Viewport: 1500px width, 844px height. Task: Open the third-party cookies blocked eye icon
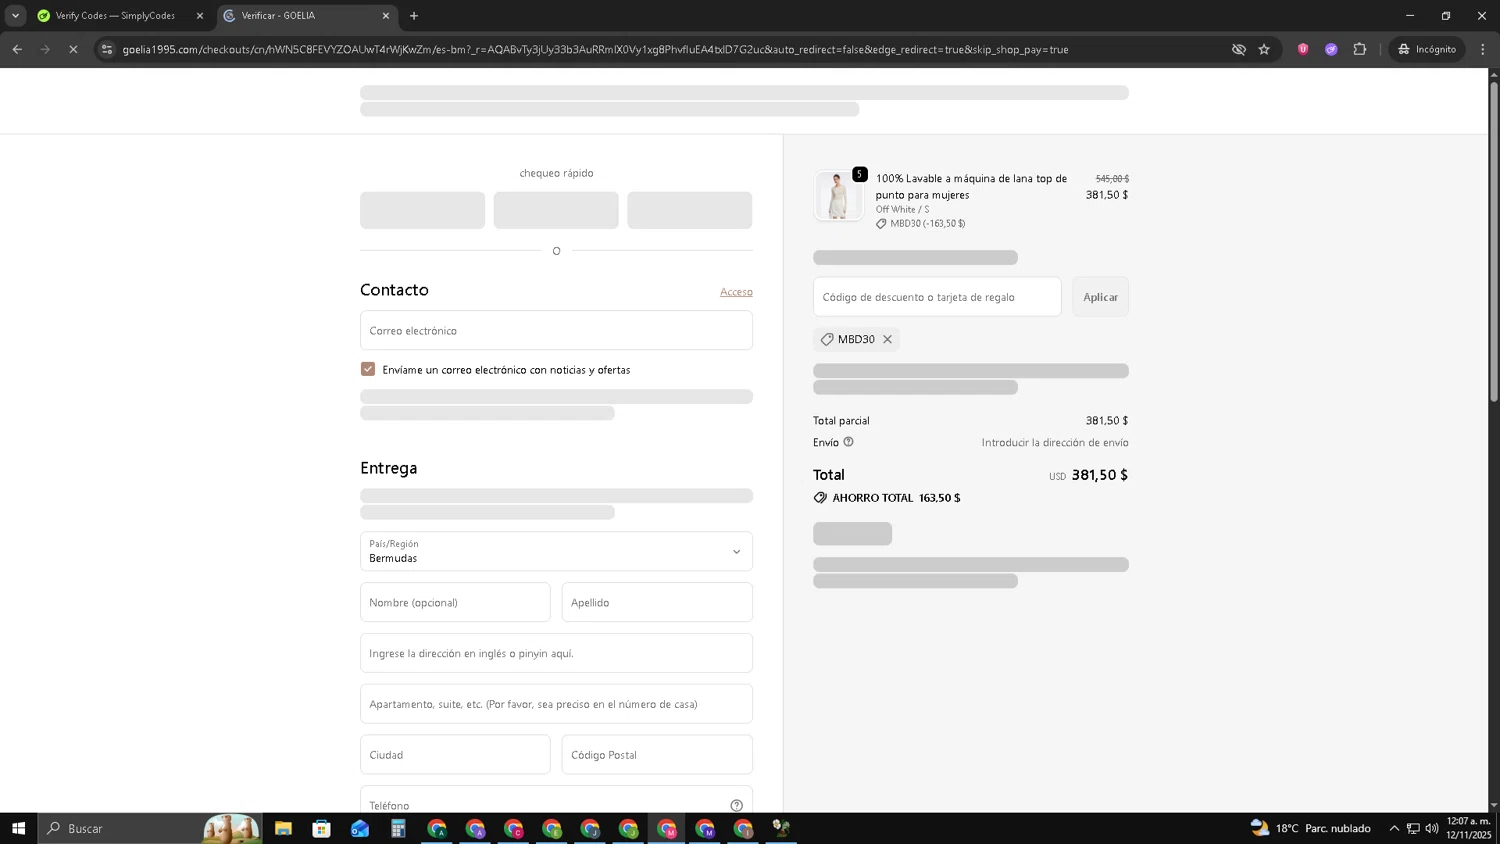pos(1238,49)
